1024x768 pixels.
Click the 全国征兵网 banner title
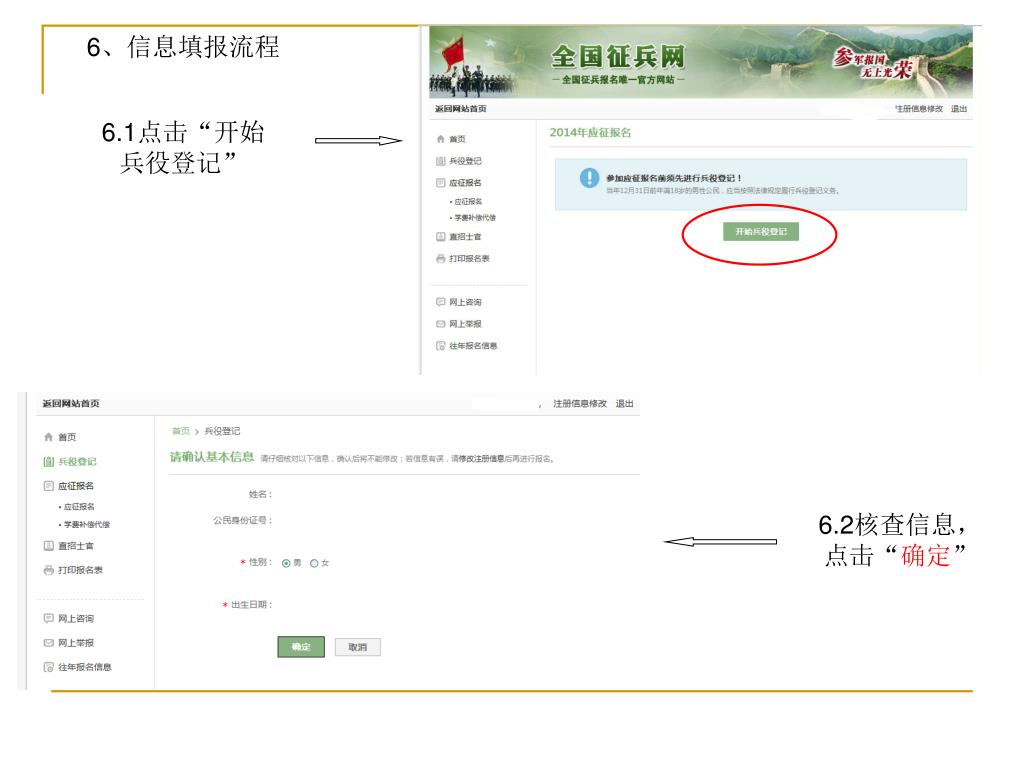(x=618, y=57)
